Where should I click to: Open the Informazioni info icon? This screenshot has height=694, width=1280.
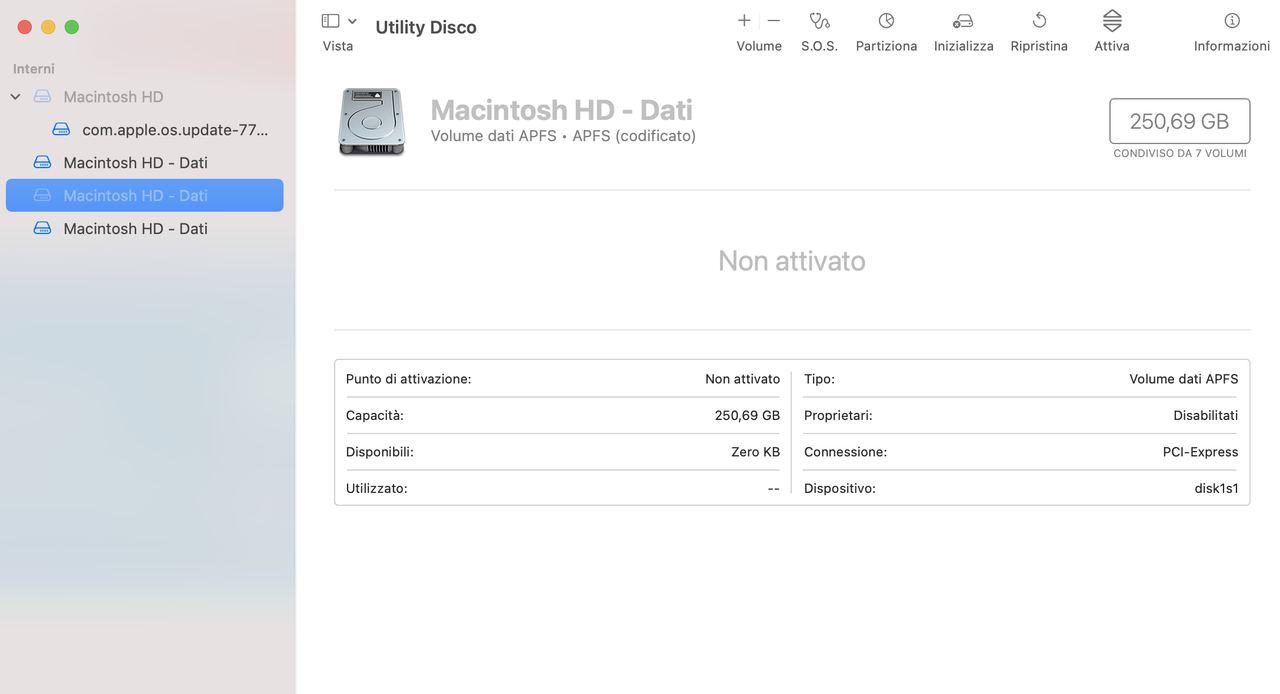[x=1232, y=21]
